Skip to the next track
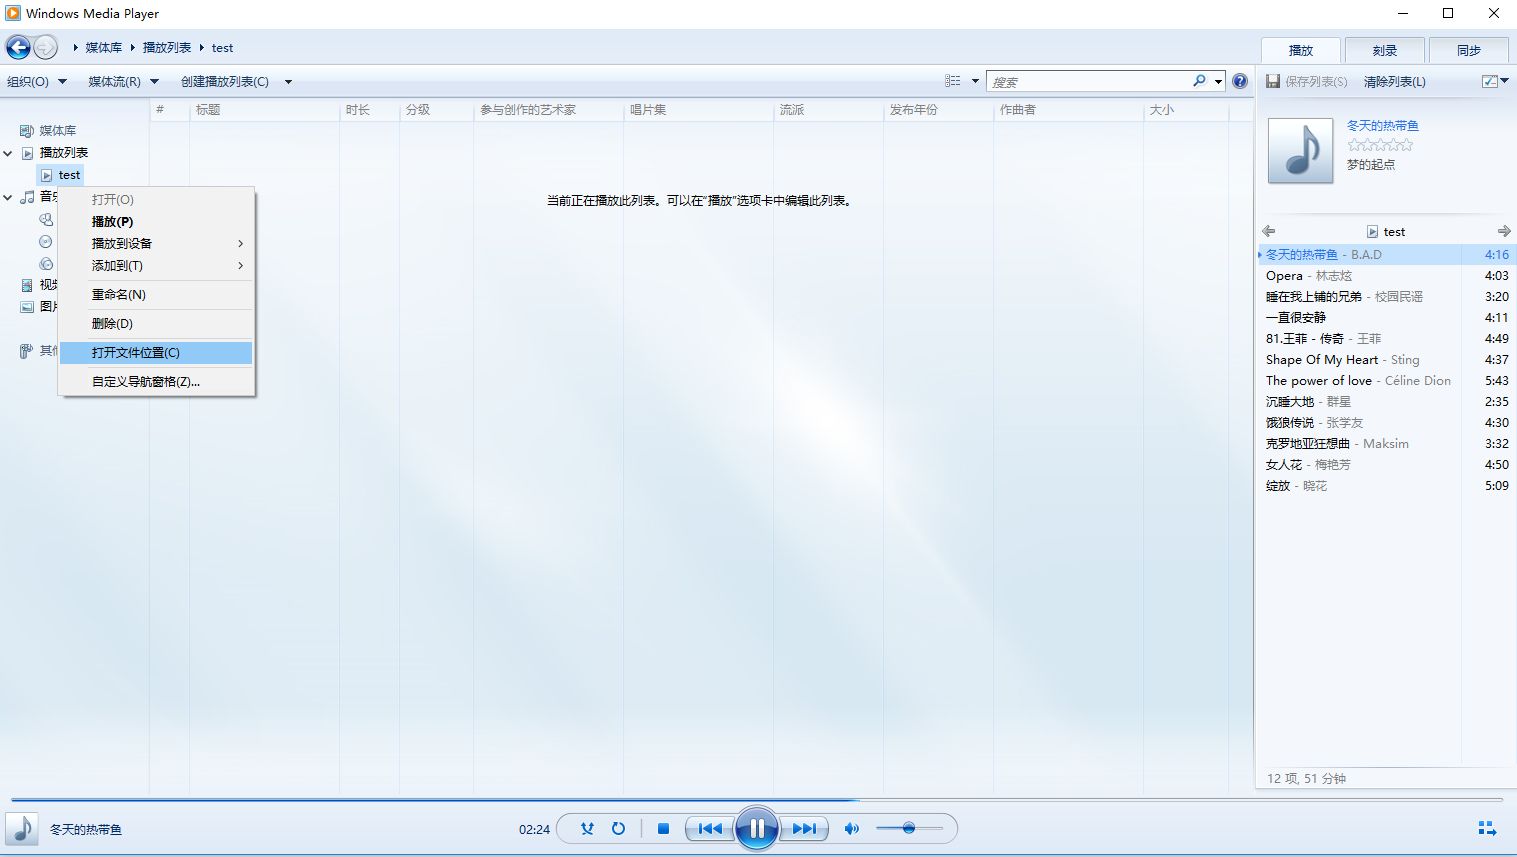Image resolution: width=1517 pixels, height=857 pixels. pyautogui.click(x=804, y=828)
